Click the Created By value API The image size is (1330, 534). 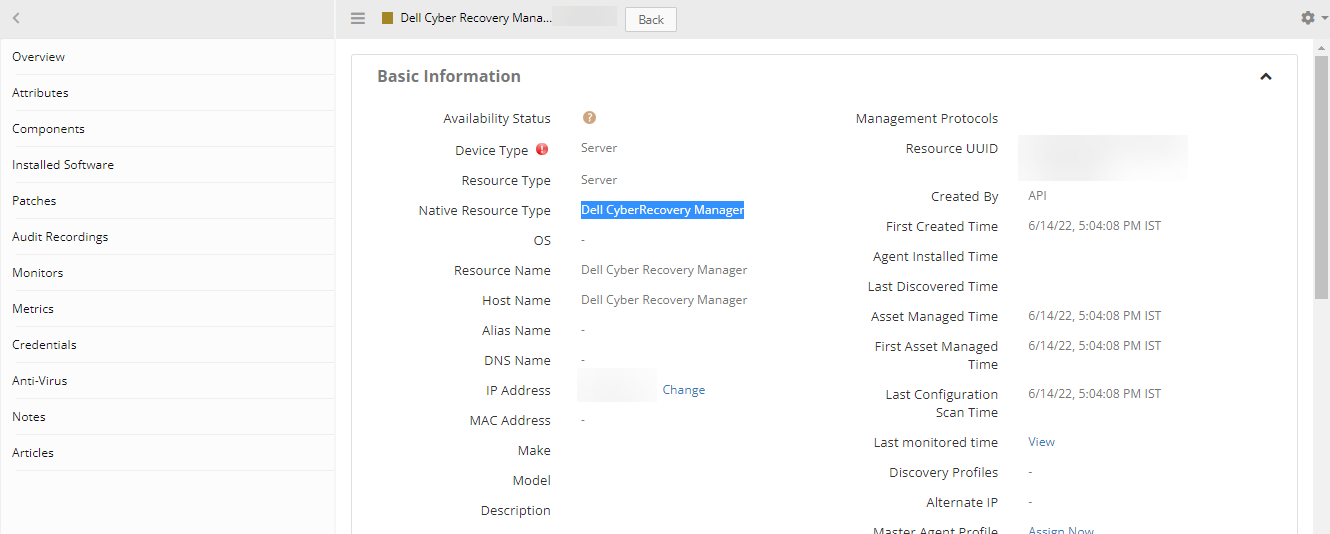pos(1037,196)
